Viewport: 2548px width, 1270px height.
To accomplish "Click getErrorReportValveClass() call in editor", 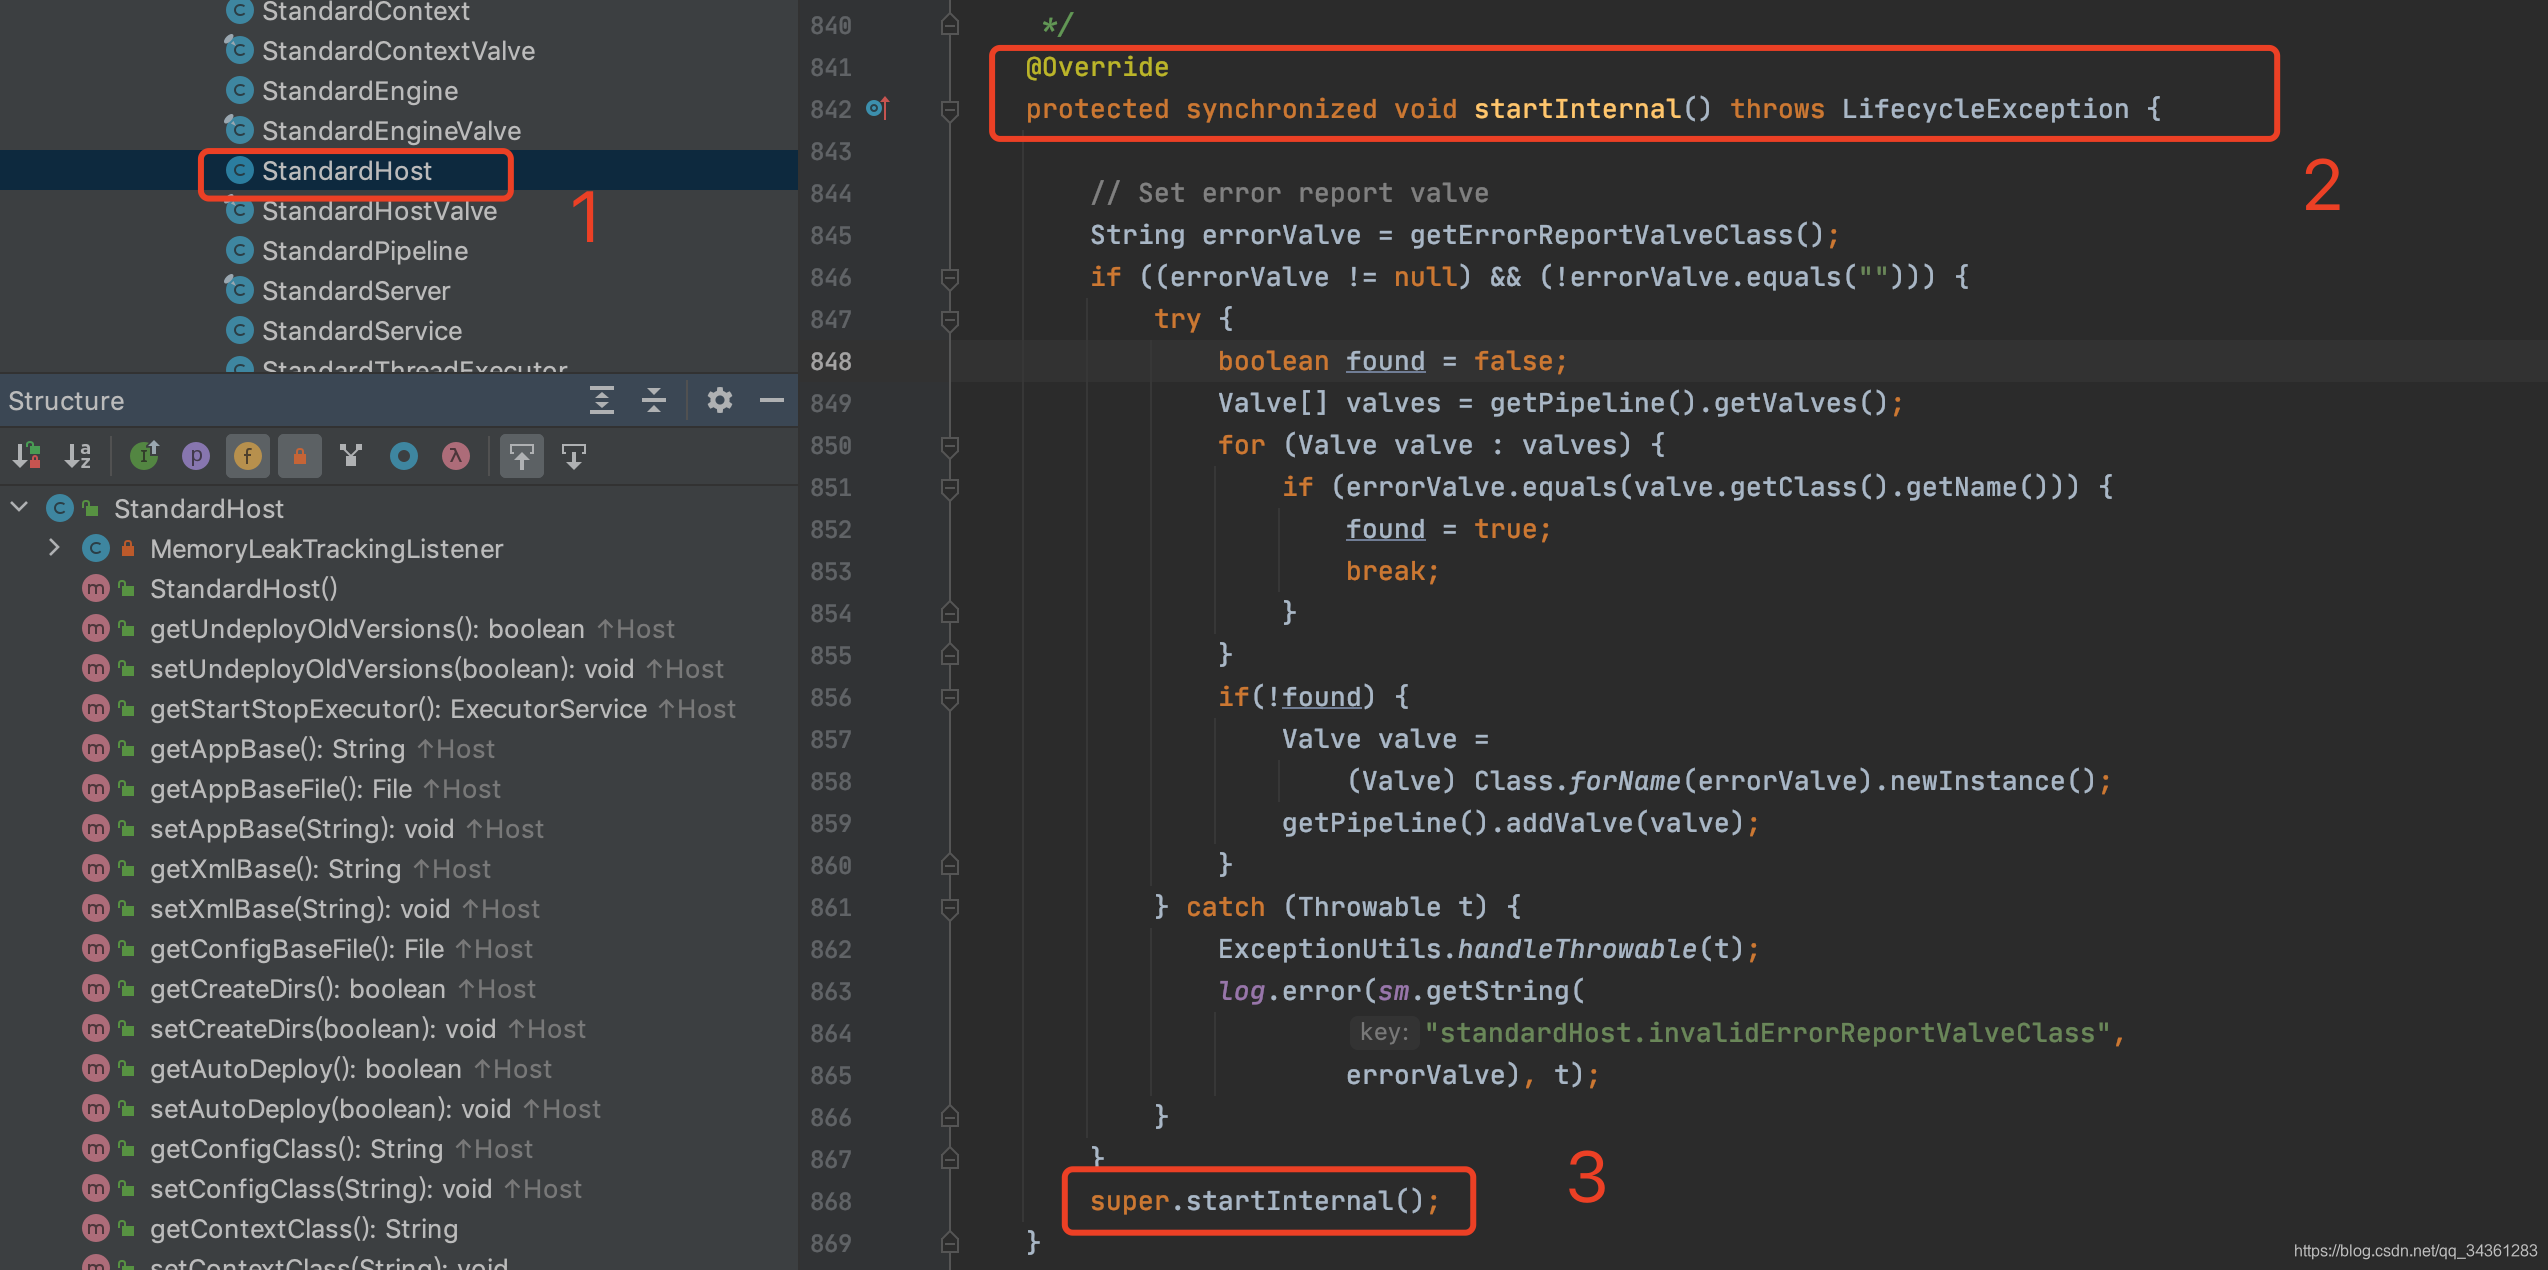I will pos(1617,235).
